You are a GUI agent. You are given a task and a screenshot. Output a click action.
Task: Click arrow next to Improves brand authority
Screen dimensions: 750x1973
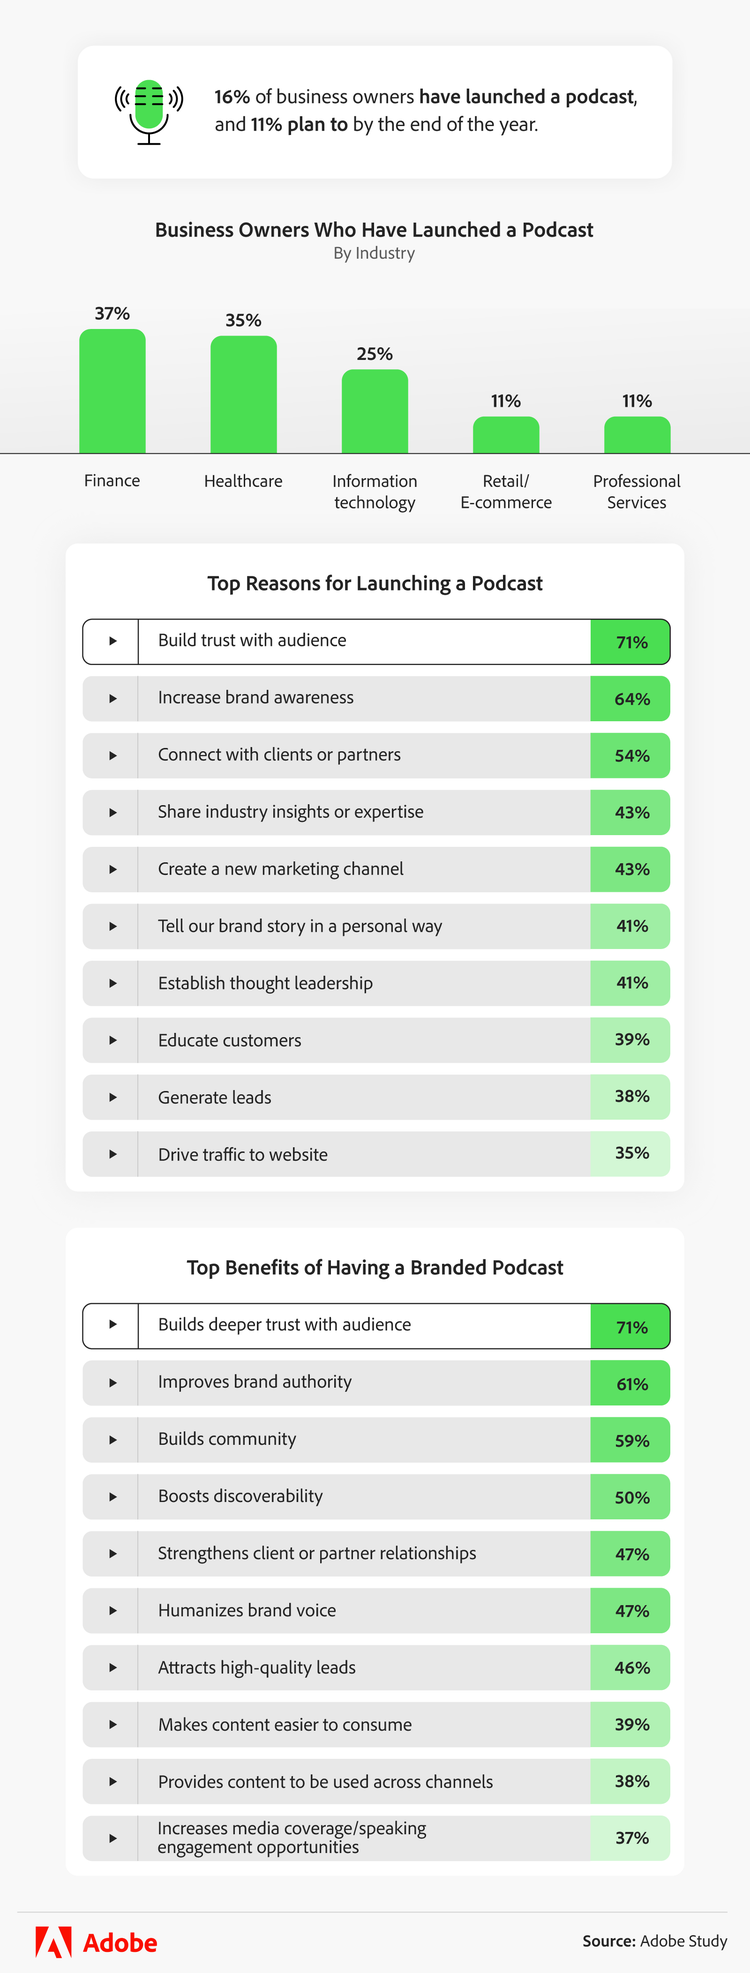pos(112,1382)
